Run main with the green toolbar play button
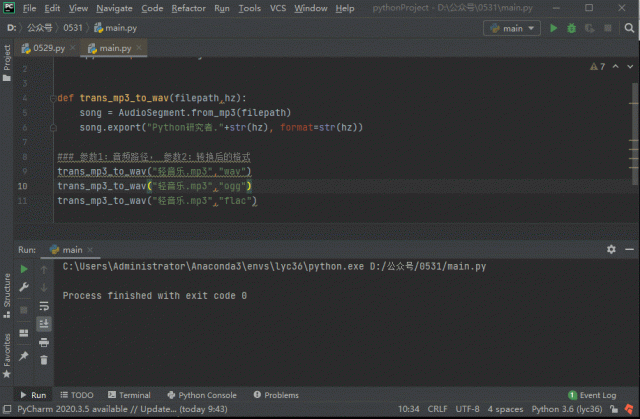The height and width of the screenshot is (419, 640). tap(554, 28)
